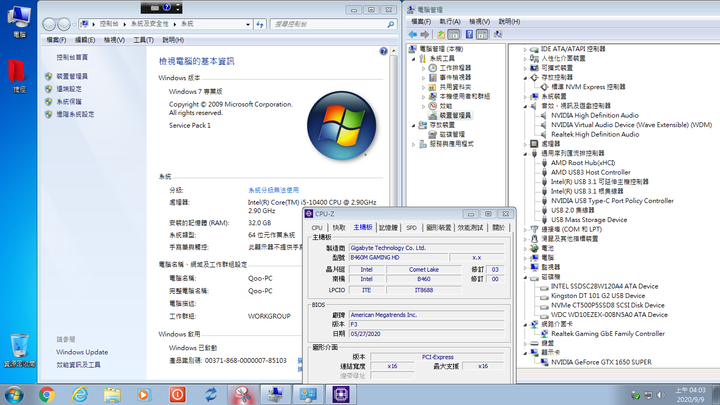Select Disk Management in the left tree
720x405 pixels.
coord(452,135)
